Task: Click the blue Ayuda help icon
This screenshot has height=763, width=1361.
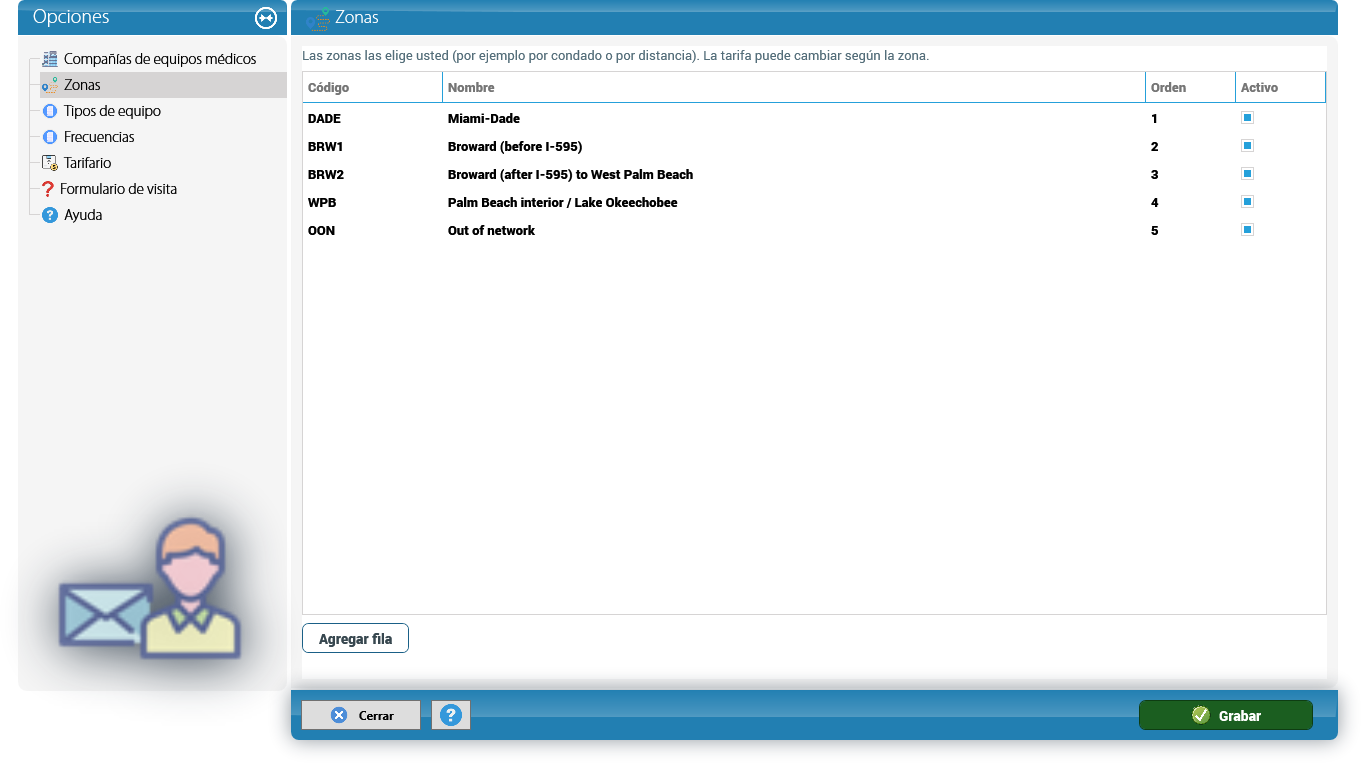Action: click(x=50, y=215)
